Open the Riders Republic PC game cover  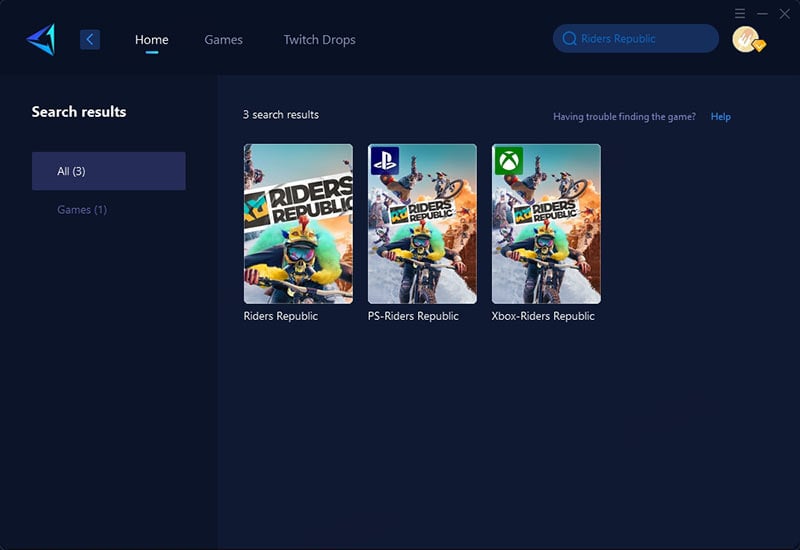(298, 224)
